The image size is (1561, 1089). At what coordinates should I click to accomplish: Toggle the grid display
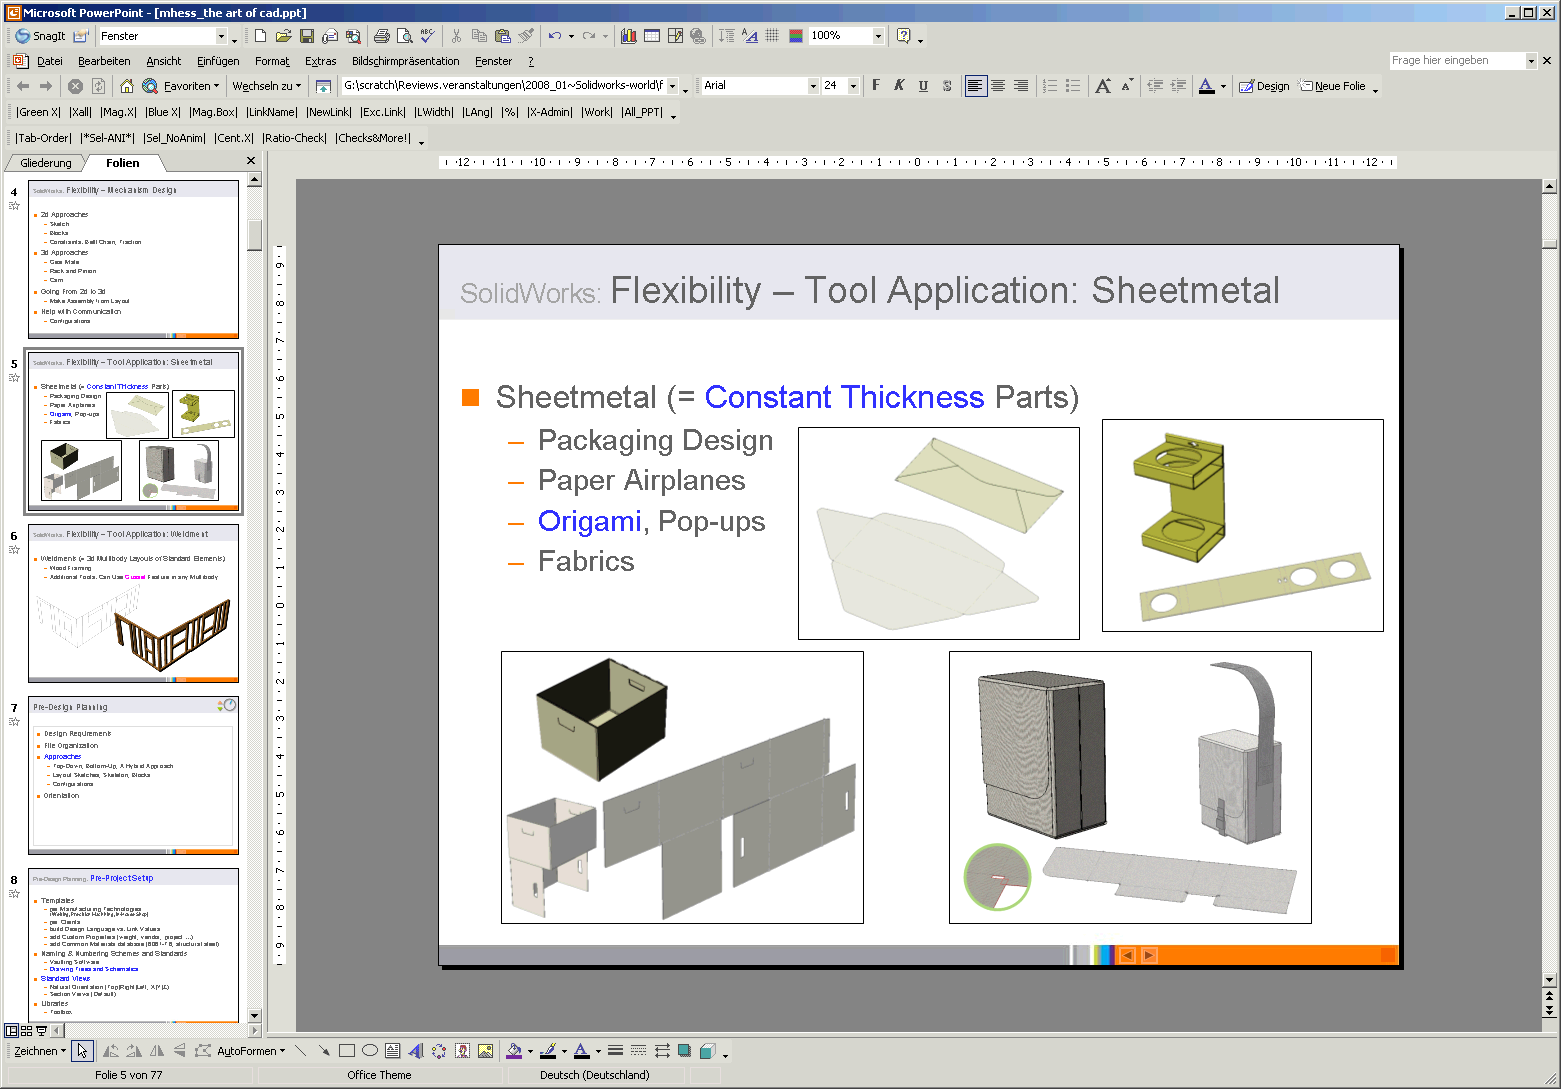click(x=772, y=36)
